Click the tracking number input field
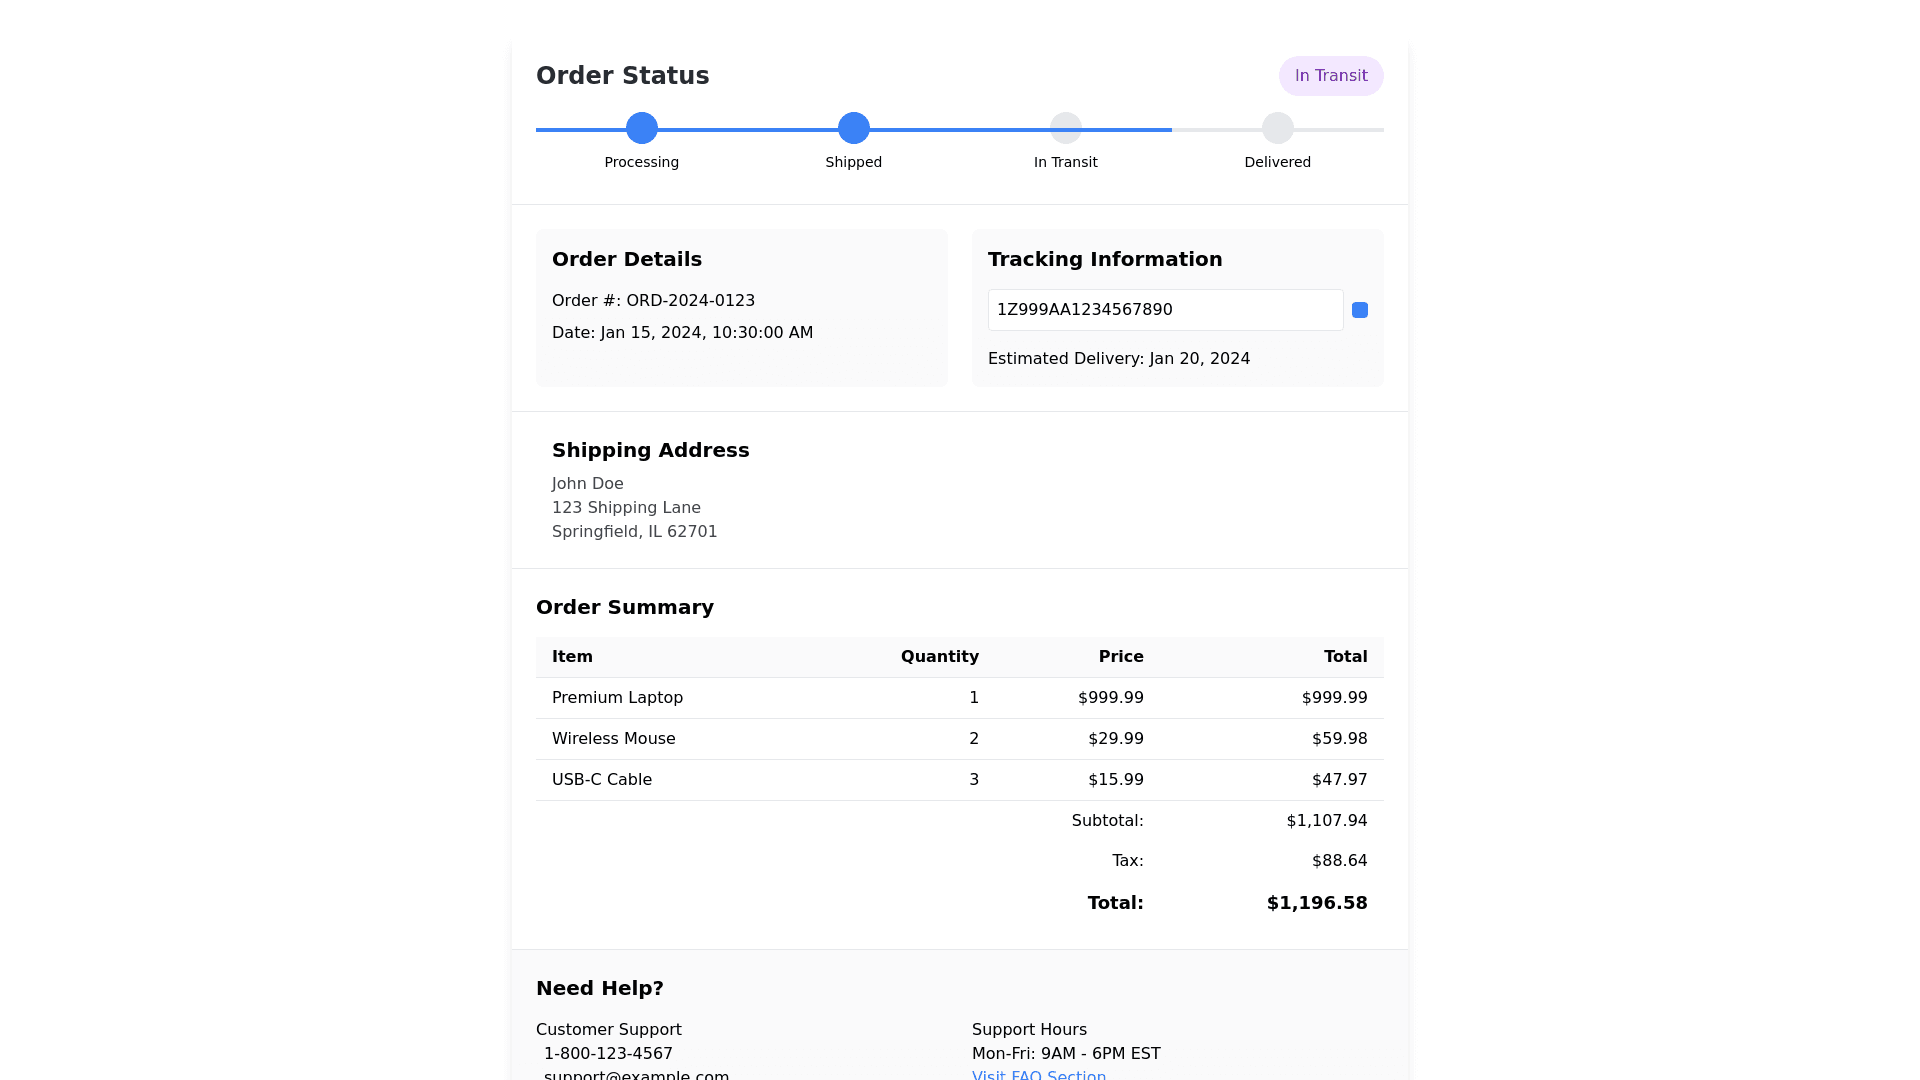The image size is (1920, 1080). 1165,310
